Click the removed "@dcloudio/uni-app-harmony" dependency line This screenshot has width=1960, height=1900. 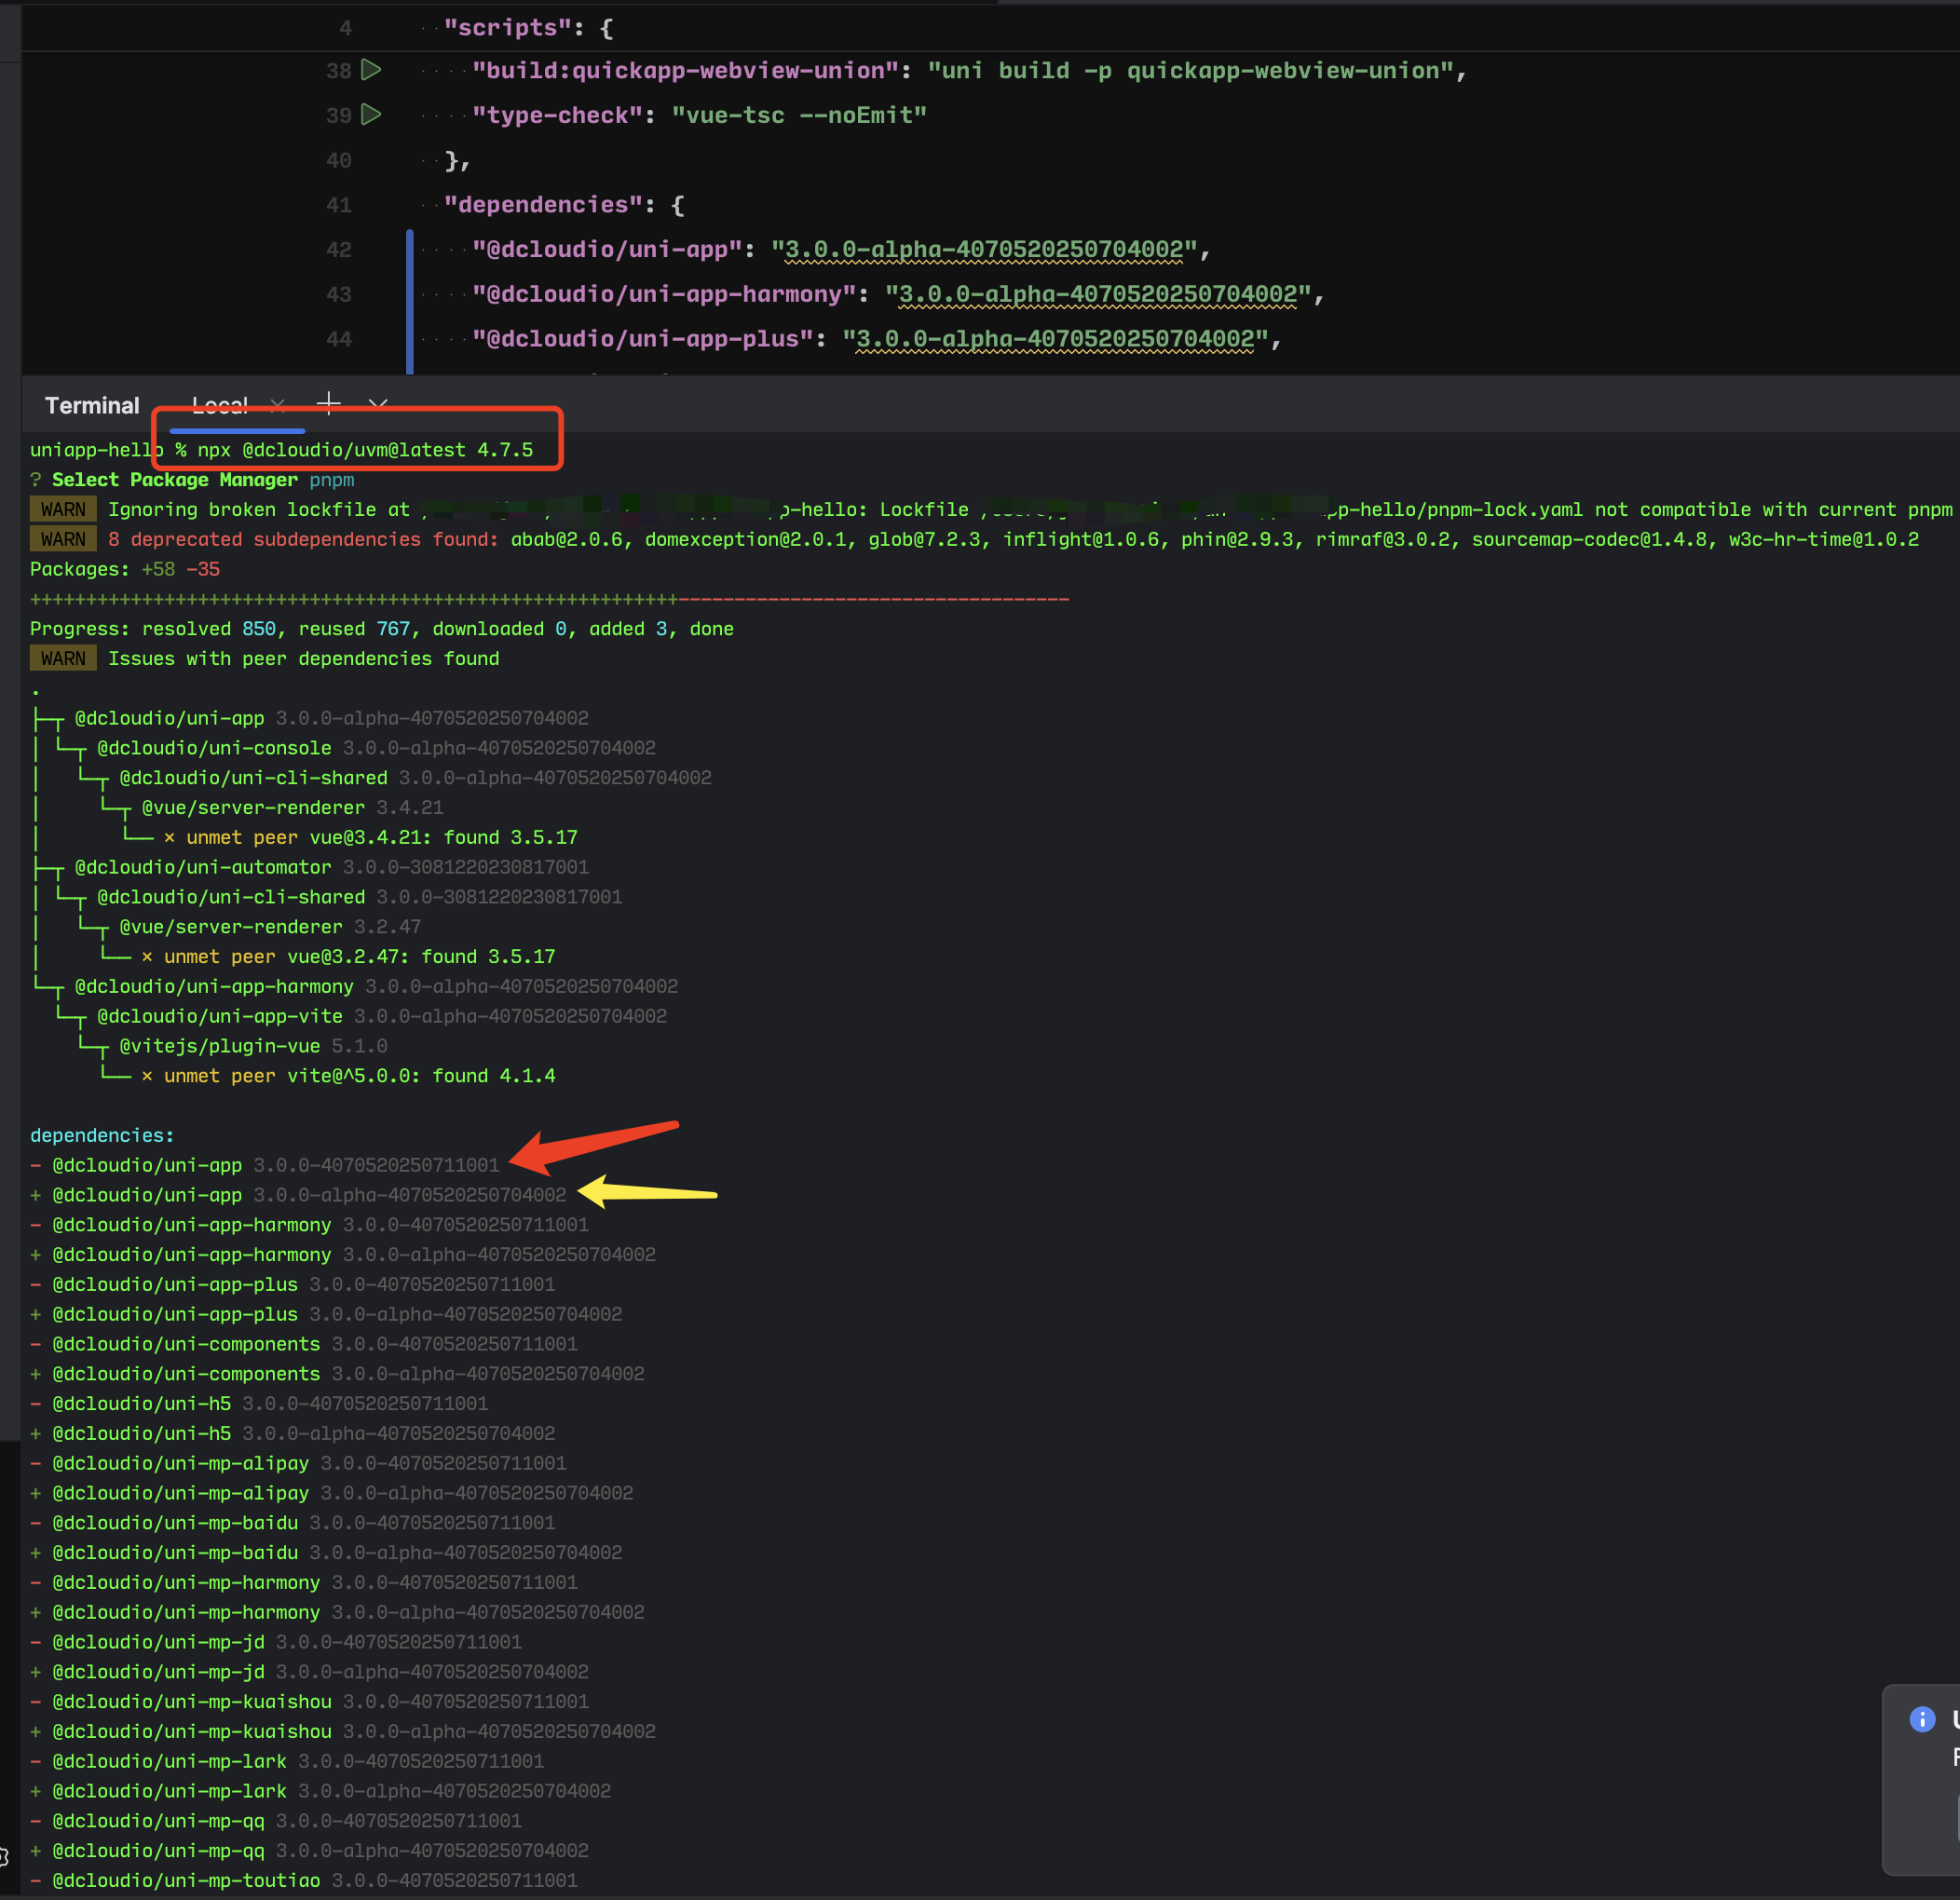pyautogui.click(x=309, y=1226)
